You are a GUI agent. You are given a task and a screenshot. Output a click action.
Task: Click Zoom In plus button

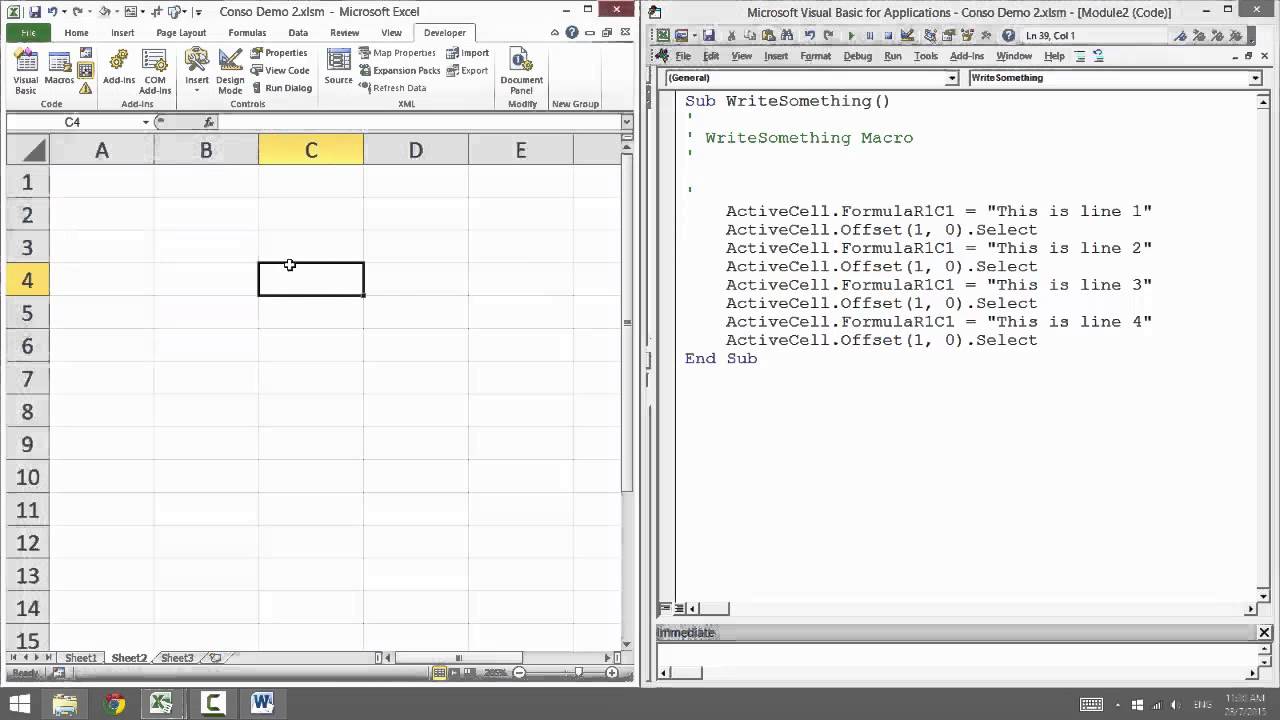pos(612,673)
